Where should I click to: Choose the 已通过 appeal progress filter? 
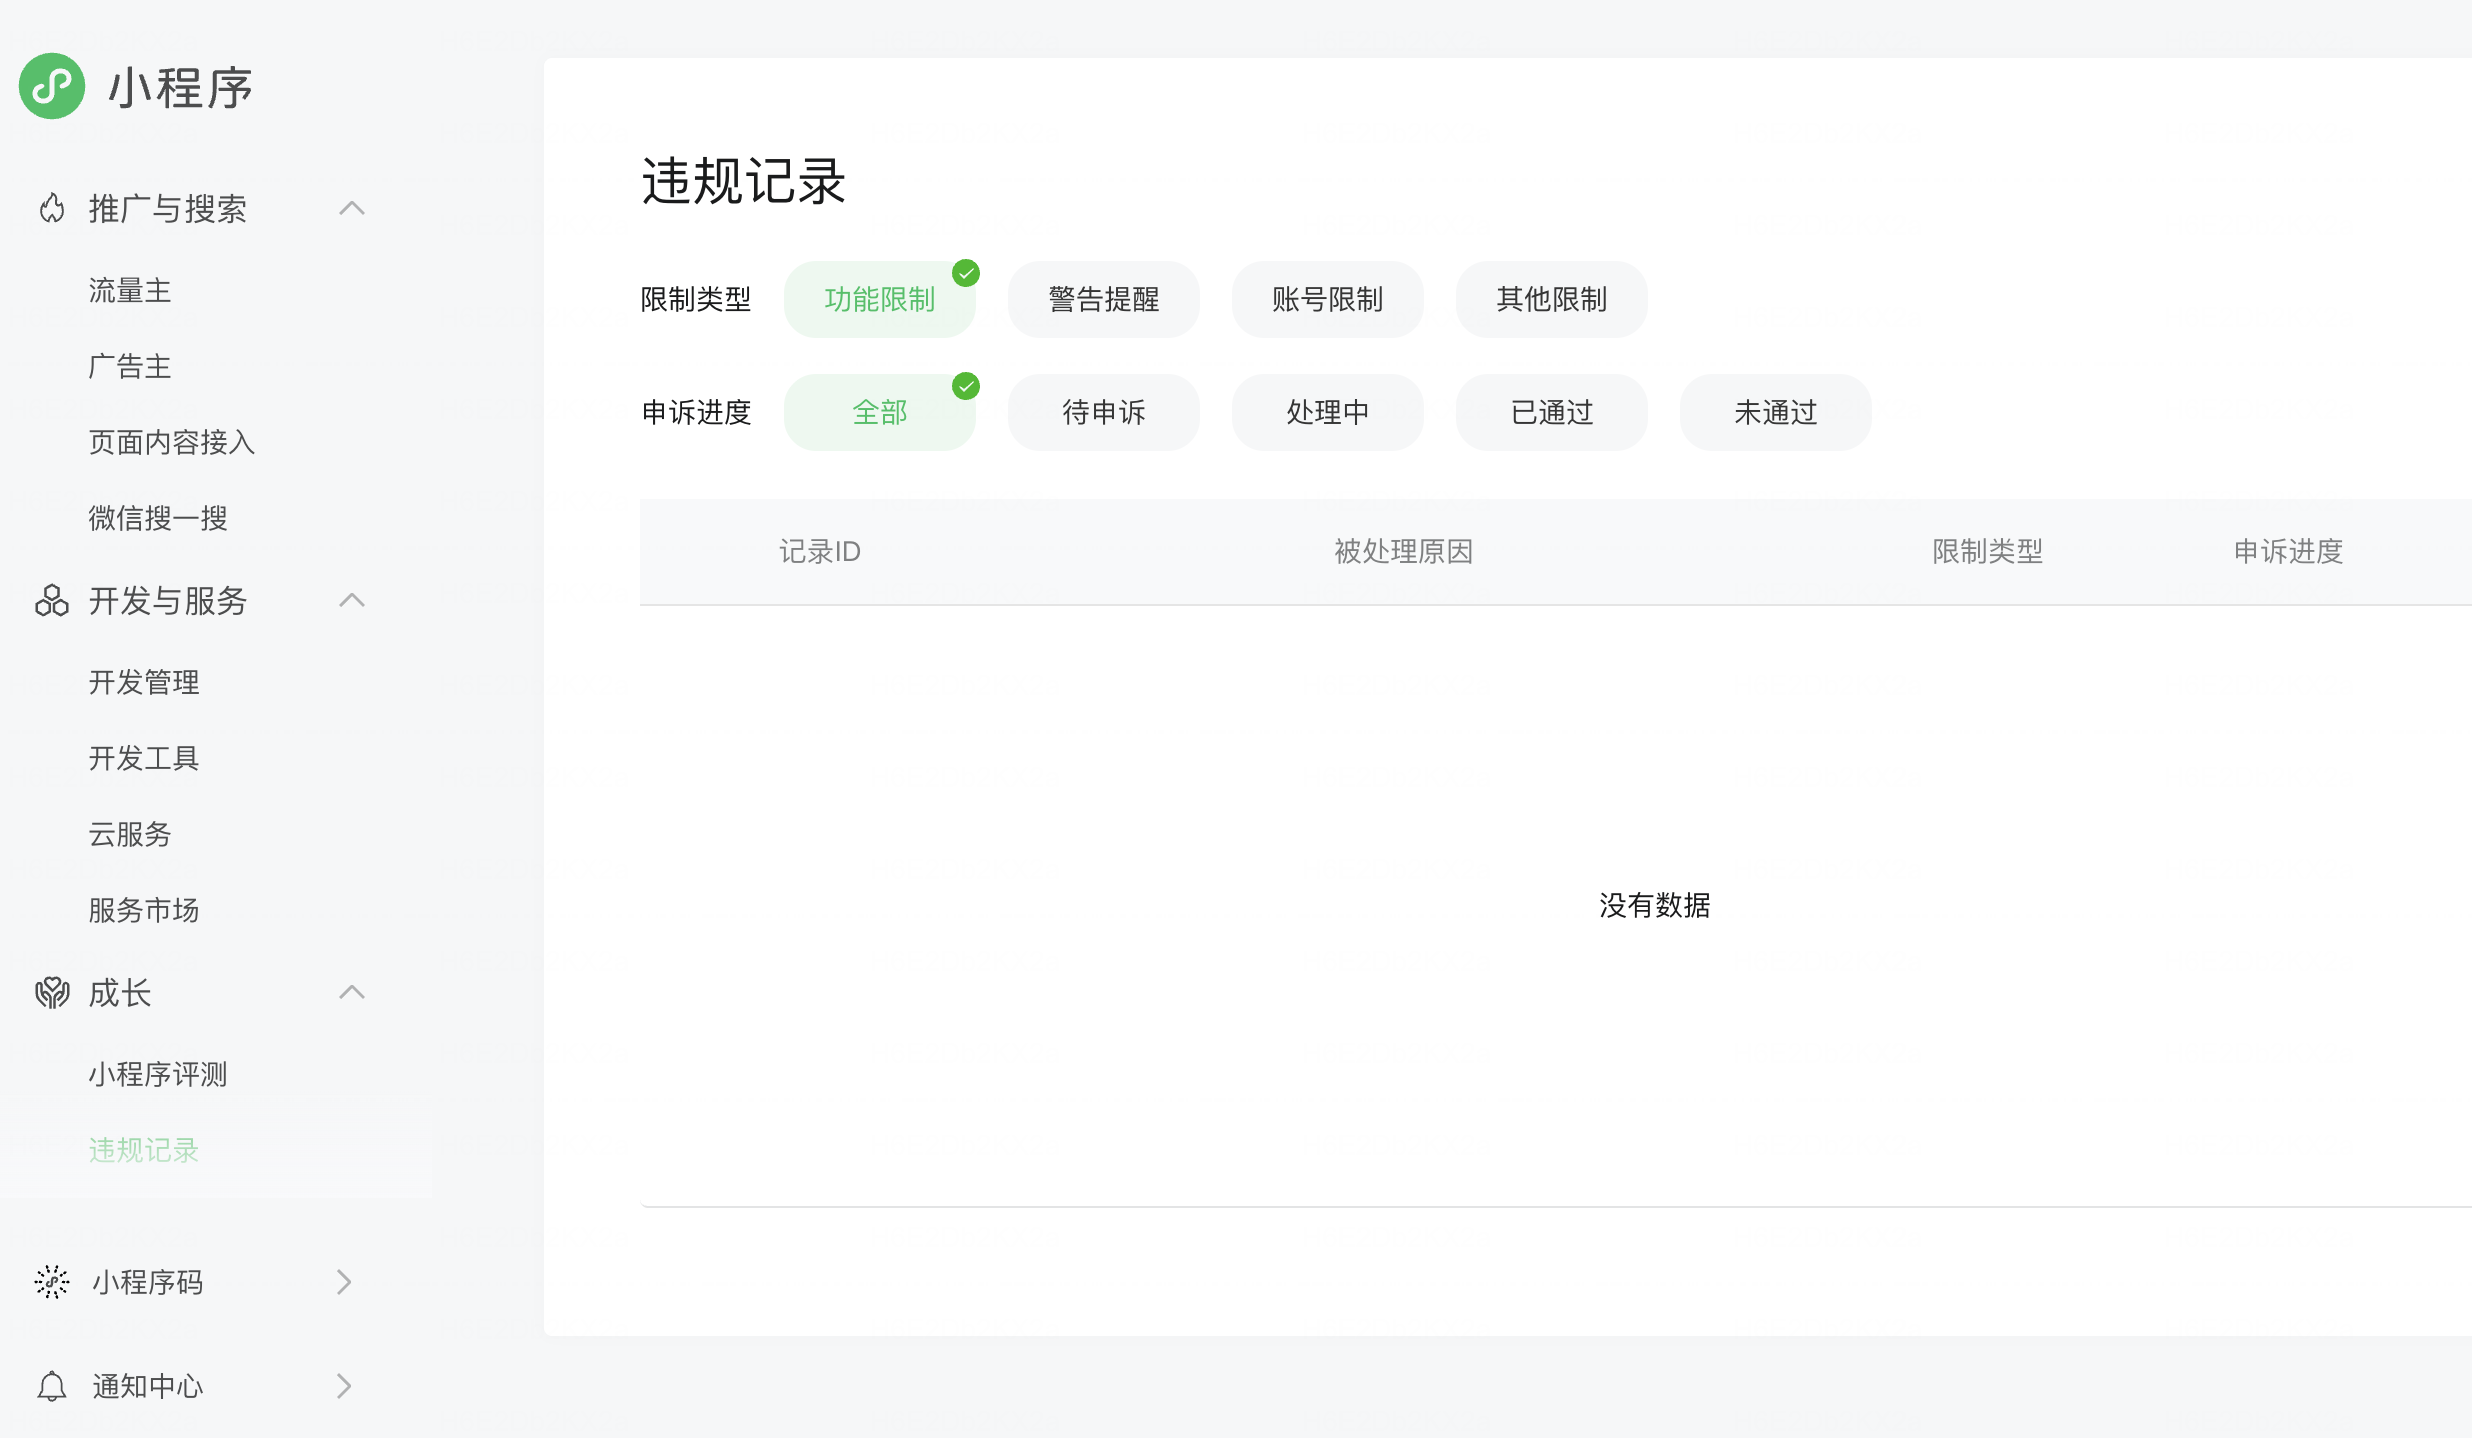pyautogui.click(x=1551, y=412)
